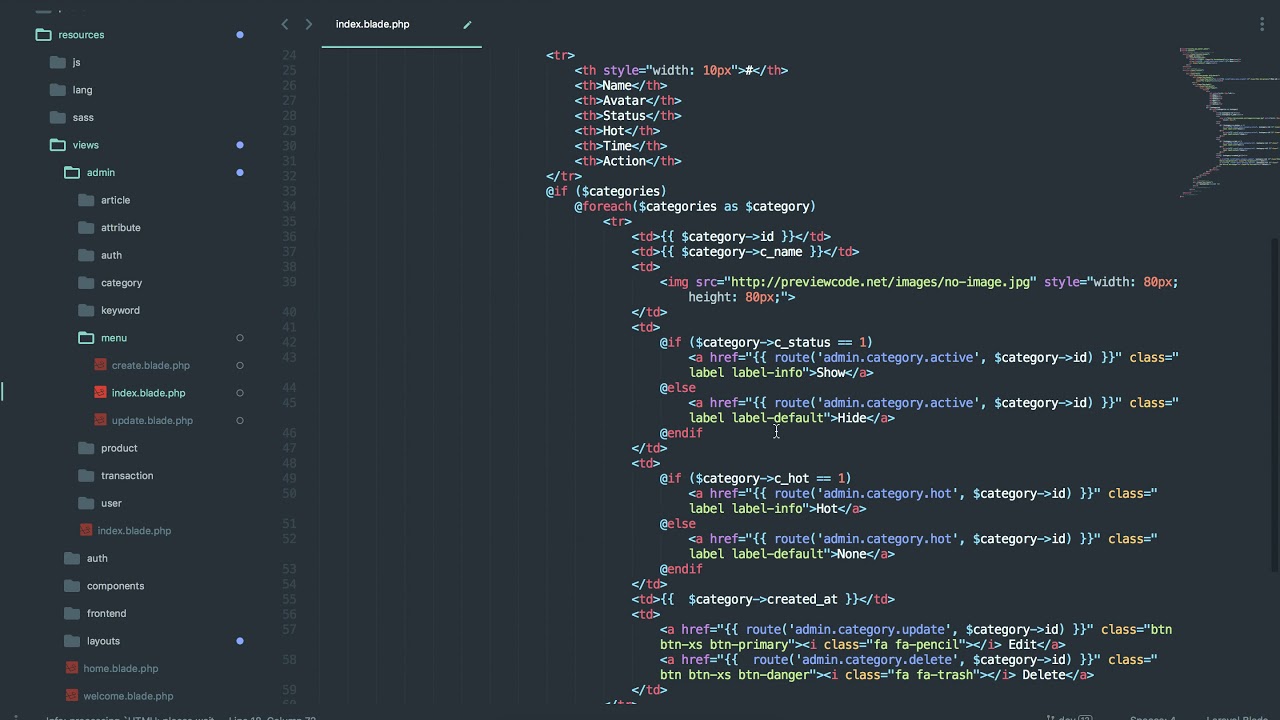Click the code line '<th>Action</th>'
This screenshot has height=720, width=1280.
point(628,161)
